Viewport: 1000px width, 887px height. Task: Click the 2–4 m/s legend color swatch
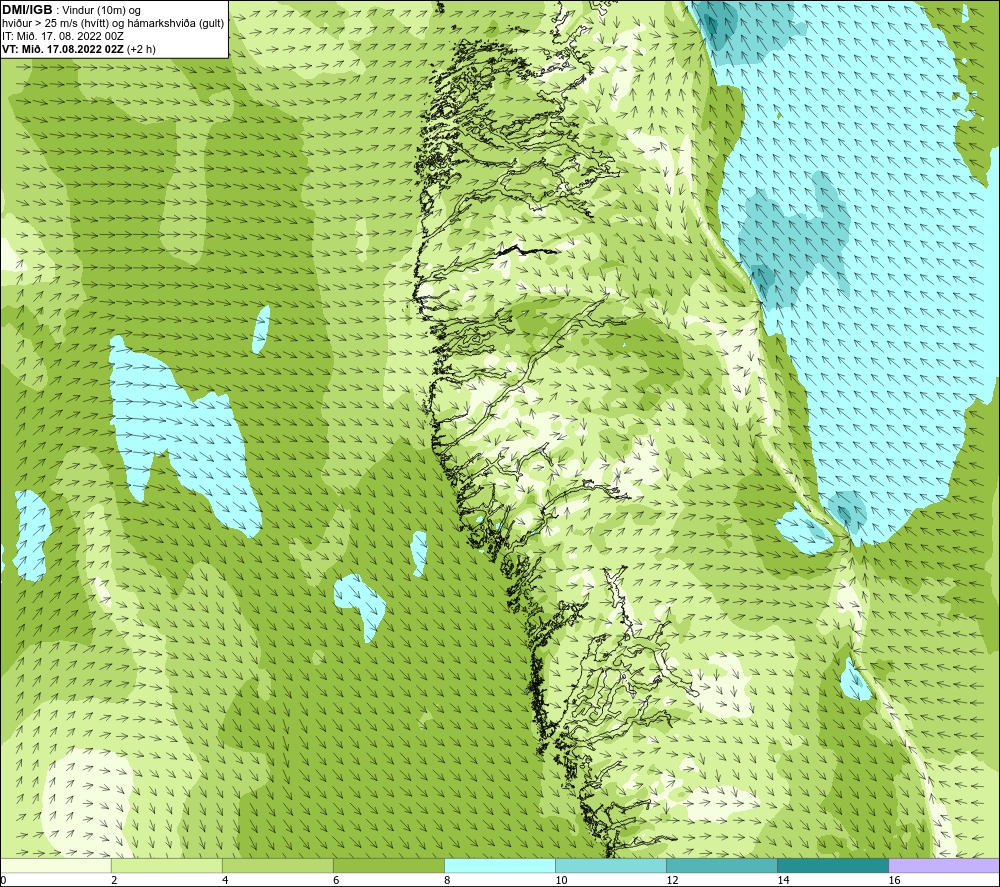tap(166, 865)
